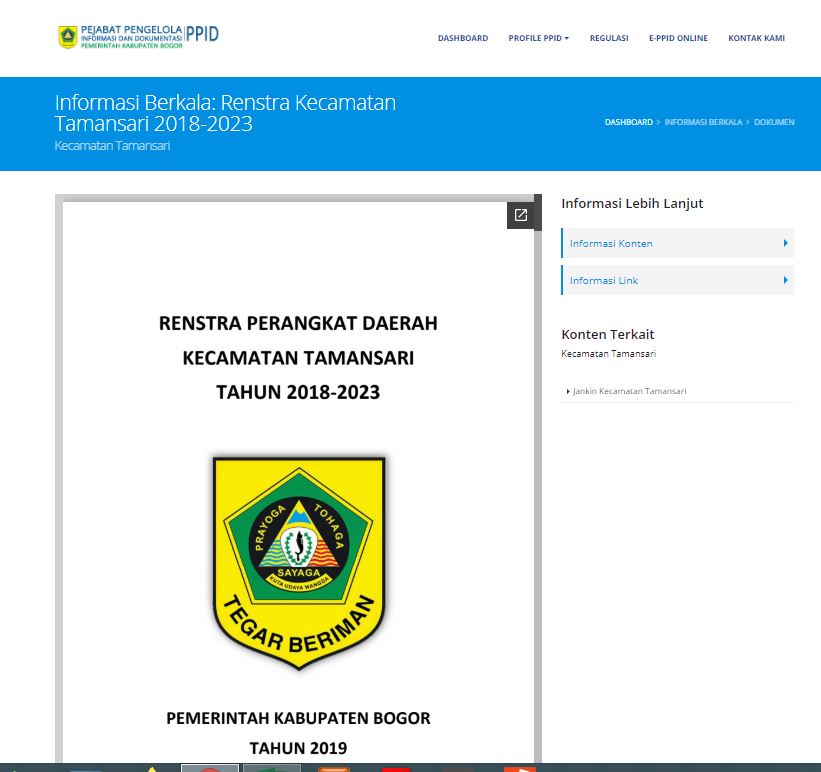Screen dimensions: 821x772
Task: Click the 'Kecamatan Tamansari' subtitle in the blue banner
Action: pos(112,146)
